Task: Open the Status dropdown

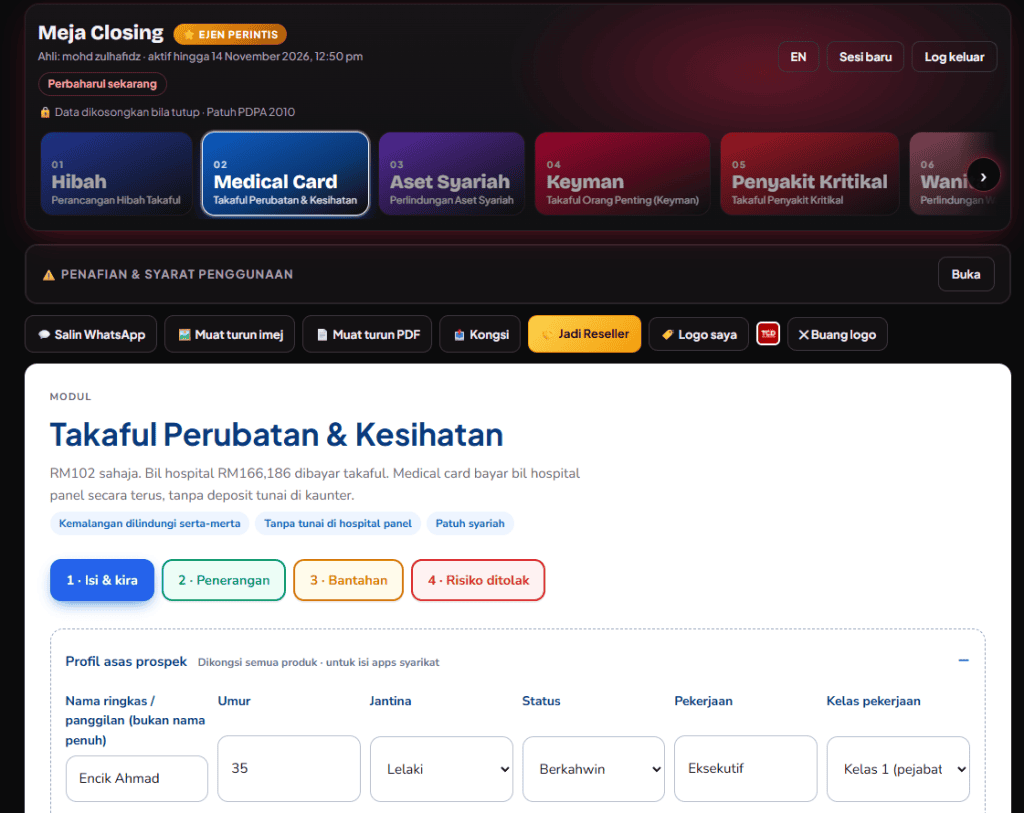Action: click(594, 769)
